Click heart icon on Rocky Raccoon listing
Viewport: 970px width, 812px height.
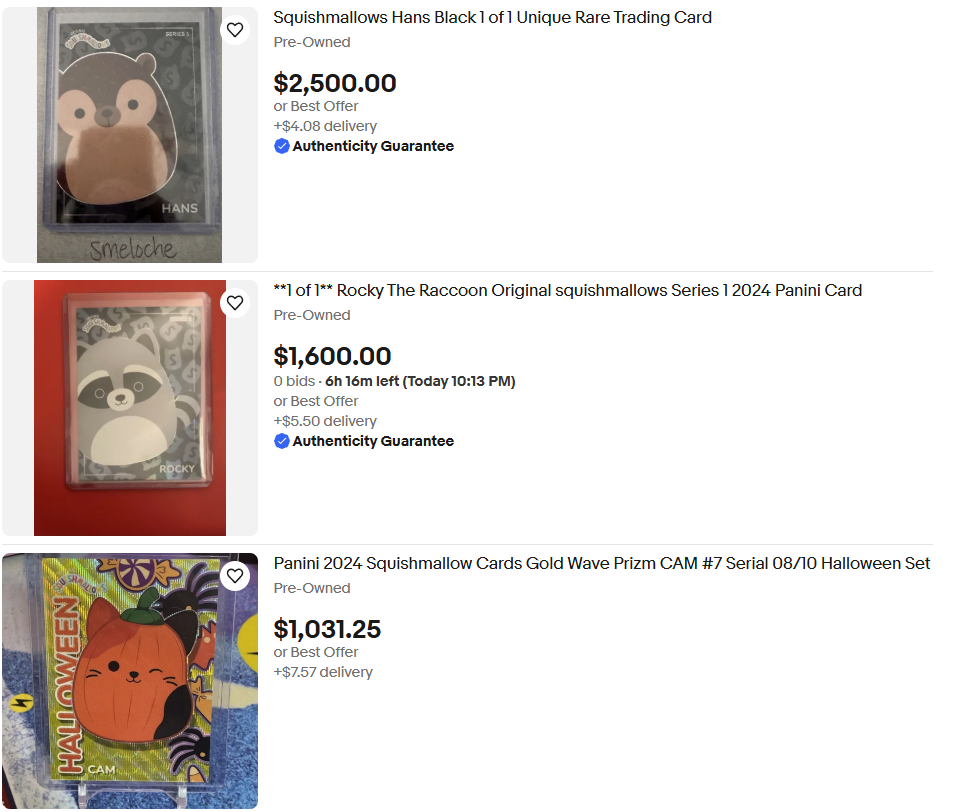(x=235, y=303)
